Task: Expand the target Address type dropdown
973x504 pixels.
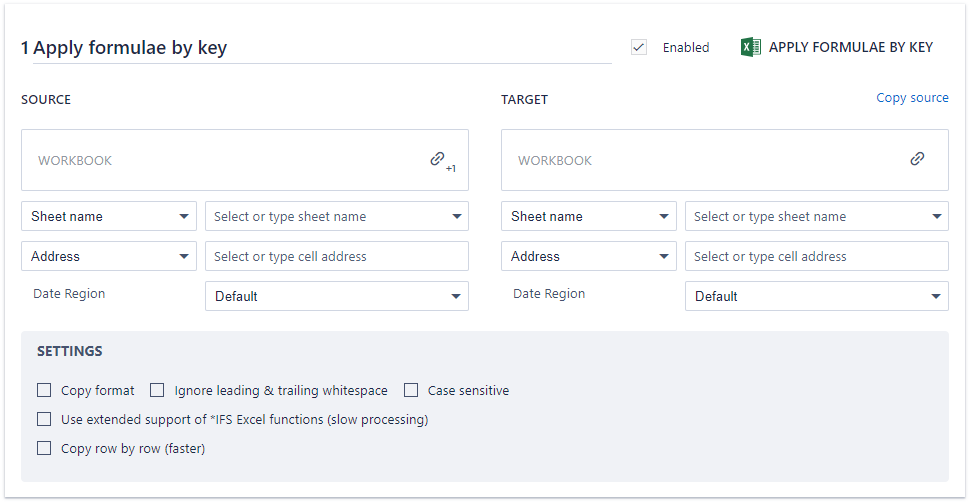Action: (x=589, y=256)
